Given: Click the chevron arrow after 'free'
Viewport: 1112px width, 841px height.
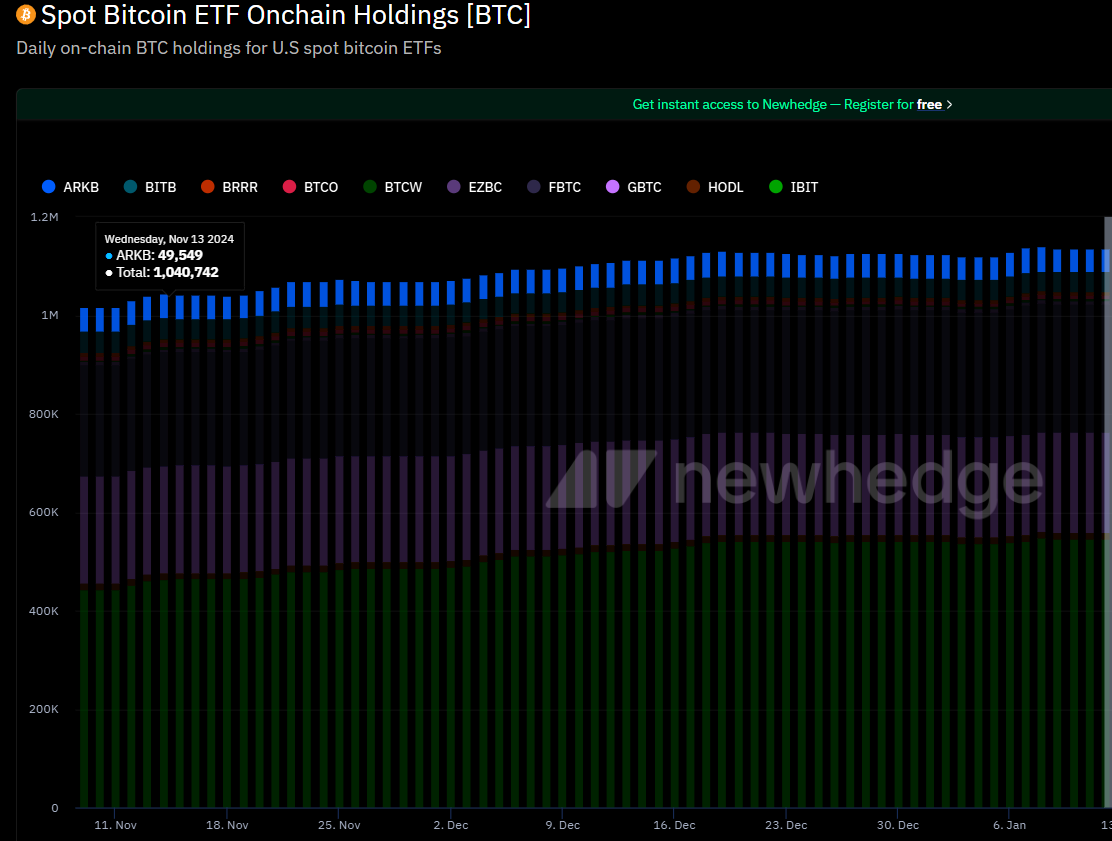Looking at the screenshot, I should [950, 104].
